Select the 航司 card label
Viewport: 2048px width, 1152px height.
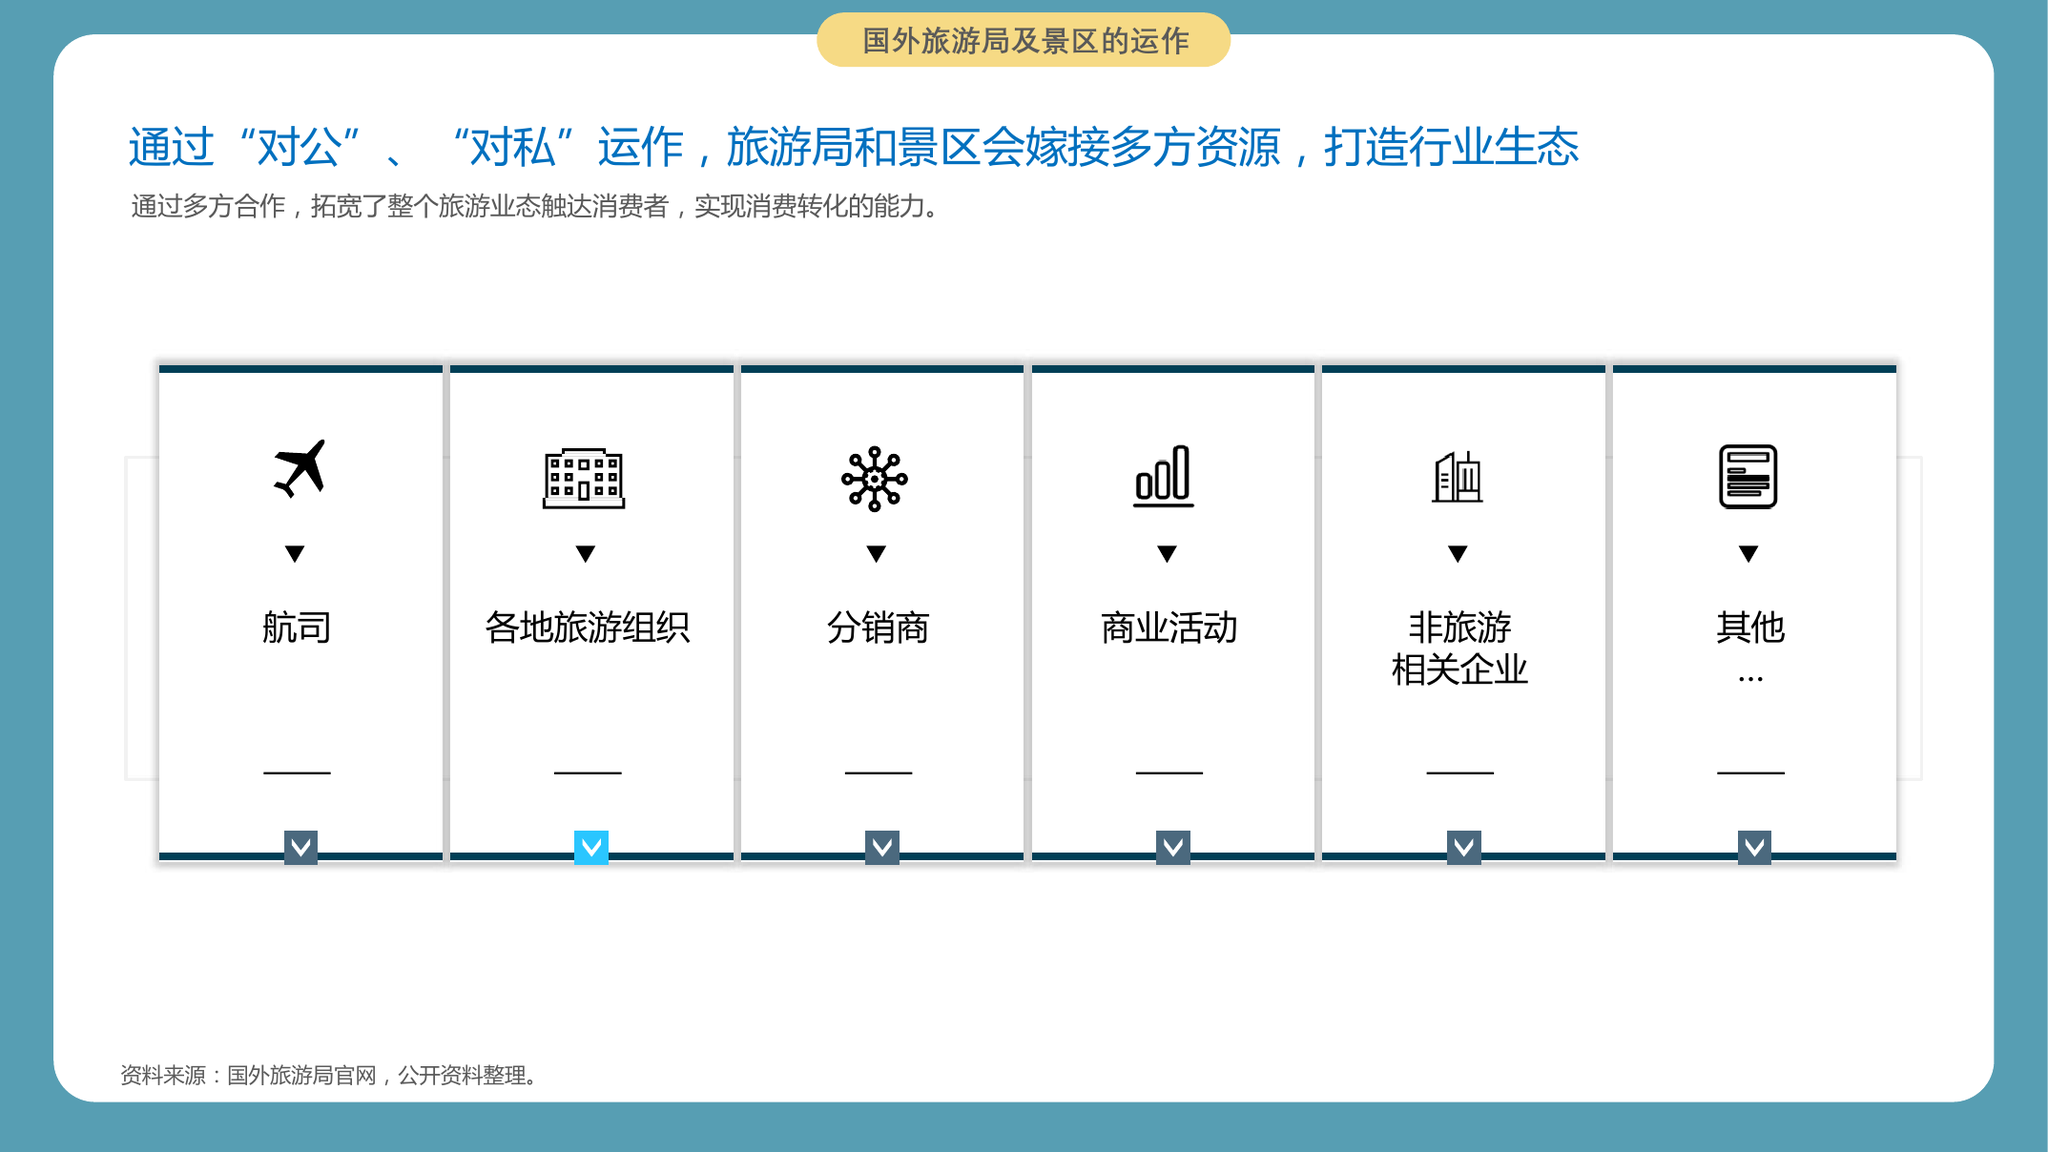[x=296, y=628]
